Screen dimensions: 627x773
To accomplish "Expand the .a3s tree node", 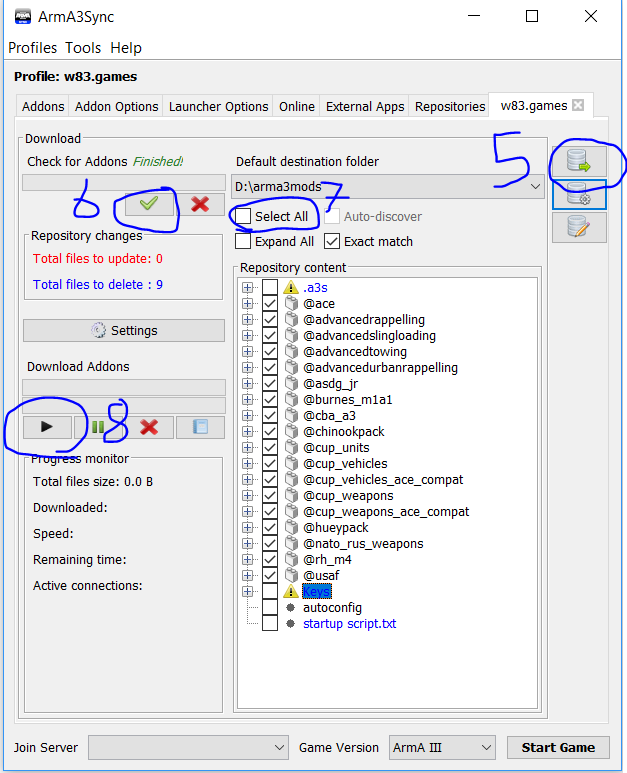I will click(x=247, y=287).
